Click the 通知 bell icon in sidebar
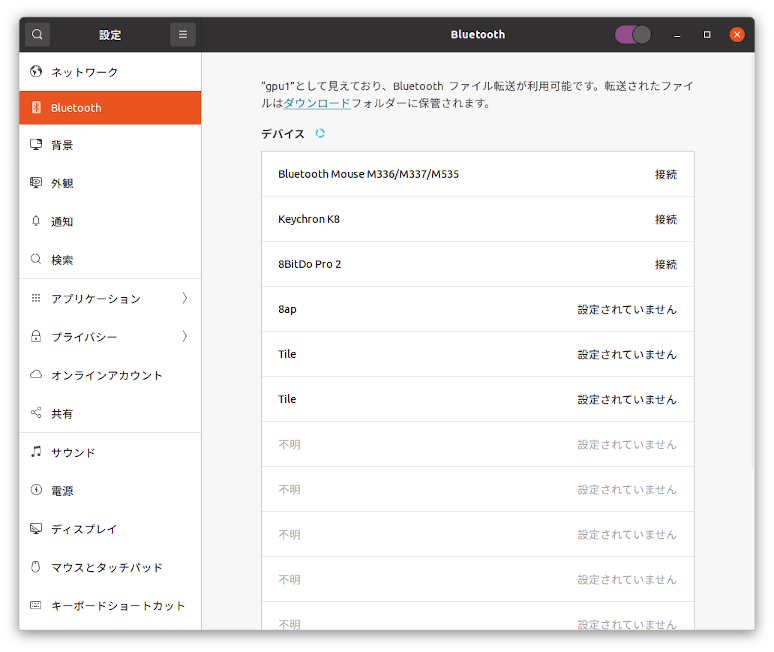The height and width of the screenshot is (652, 774). tap(36, 221)
